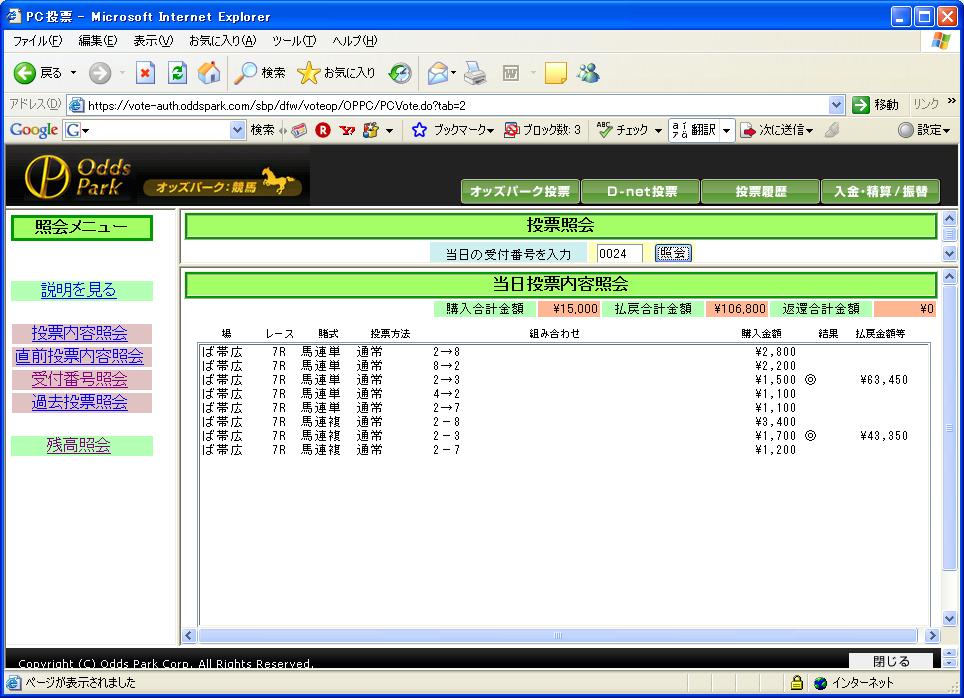Viewport: 964px width, 698px height.
Task: Open the ツール(T) menu
Action: point(294,41)
